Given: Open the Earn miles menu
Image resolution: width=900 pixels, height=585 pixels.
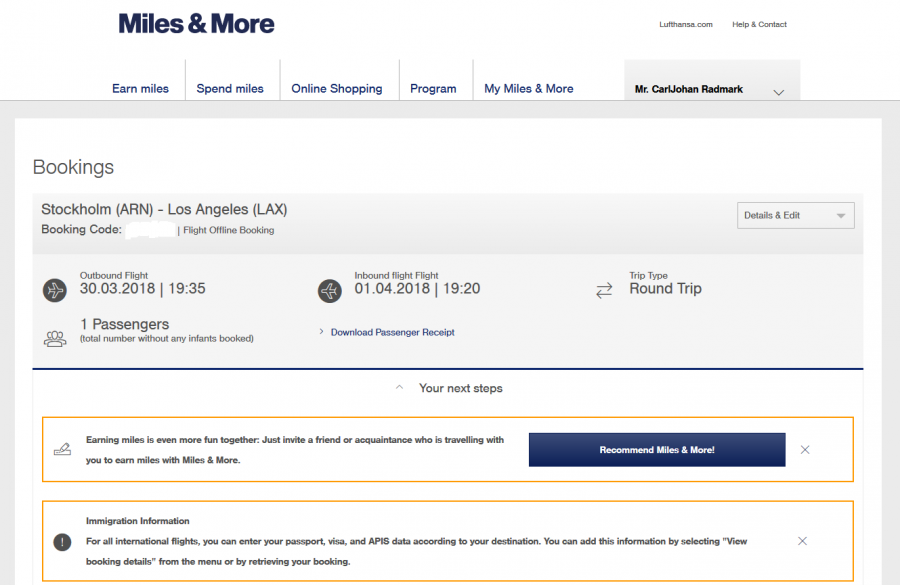Looking at the screenshot, I should (x=140, y=89).
